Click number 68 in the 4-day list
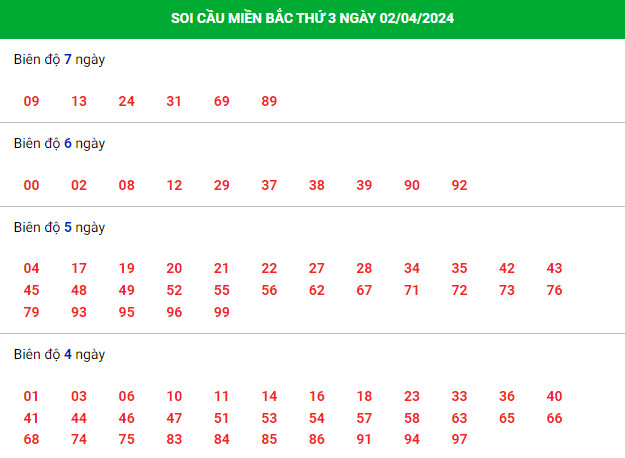The image size is (625, 458). click(x=31, y=439)
